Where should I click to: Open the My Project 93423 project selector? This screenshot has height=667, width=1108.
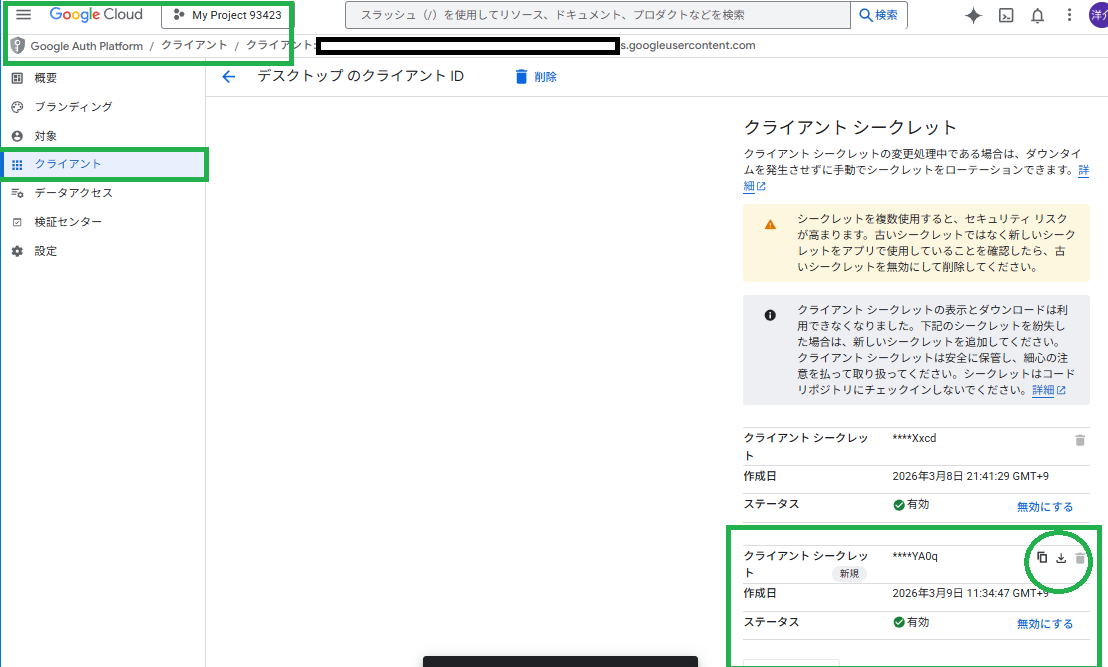click(x=226, y=14)
